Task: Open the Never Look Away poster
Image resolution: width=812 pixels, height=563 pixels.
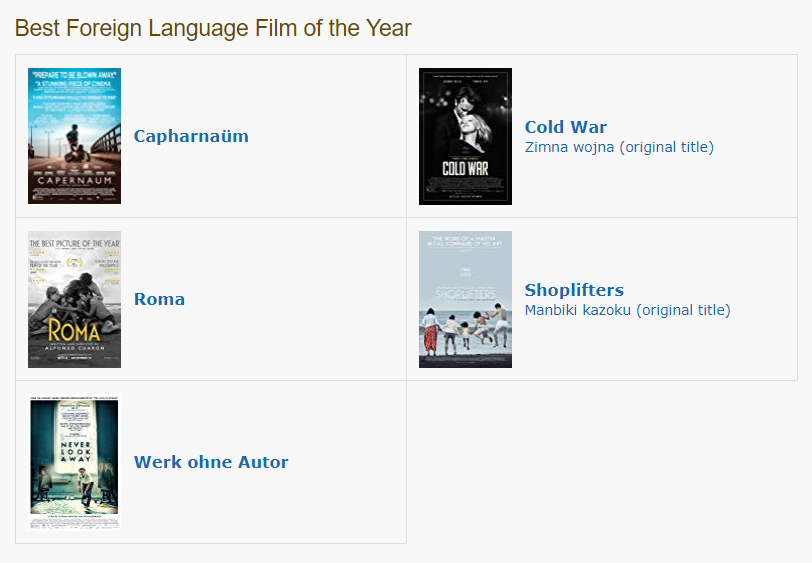Action: 74,463
